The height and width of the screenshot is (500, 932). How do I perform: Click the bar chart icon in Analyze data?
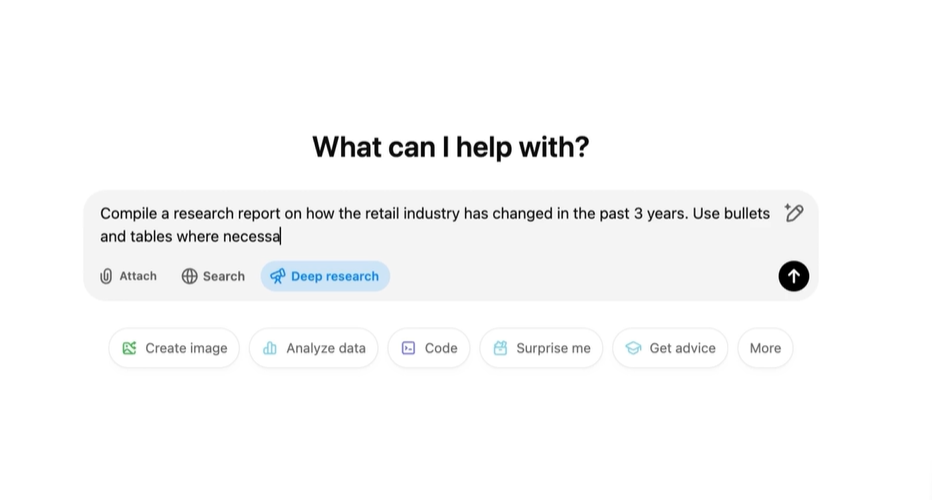(270, 348)
